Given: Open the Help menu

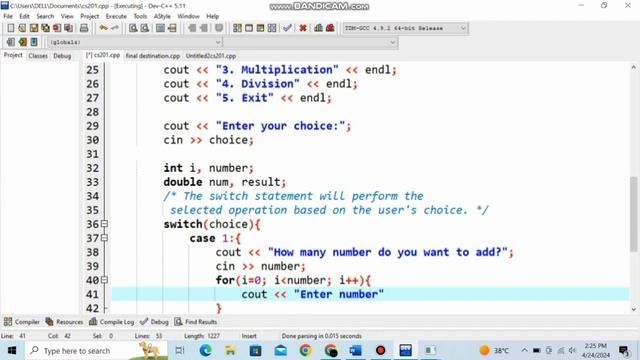Looking at the screenshot, I should coord(212,16).
